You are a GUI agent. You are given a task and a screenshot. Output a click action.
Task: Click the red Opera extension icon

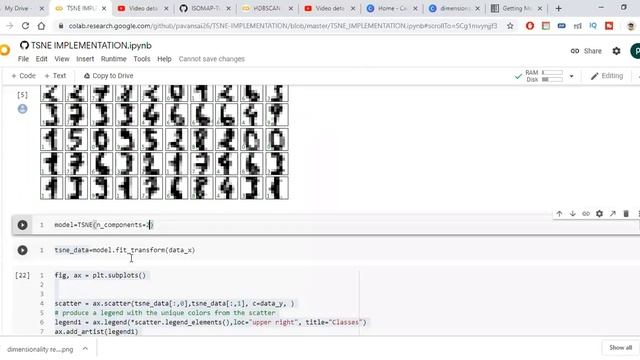point(530,26)
